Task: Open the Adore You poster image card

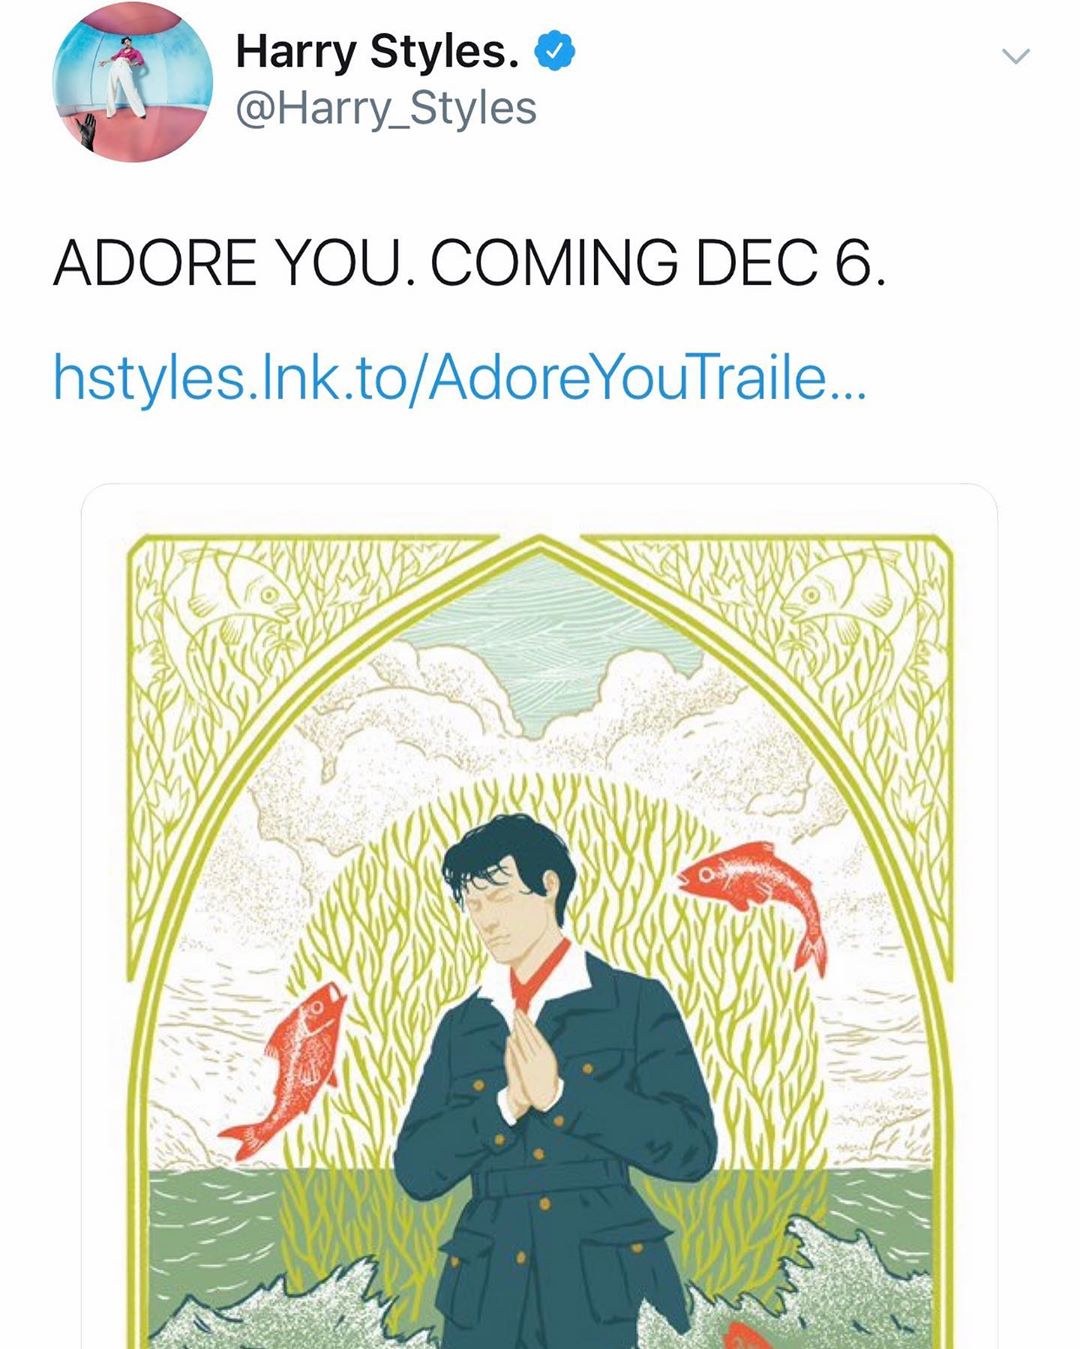Action: pos(539,916)
